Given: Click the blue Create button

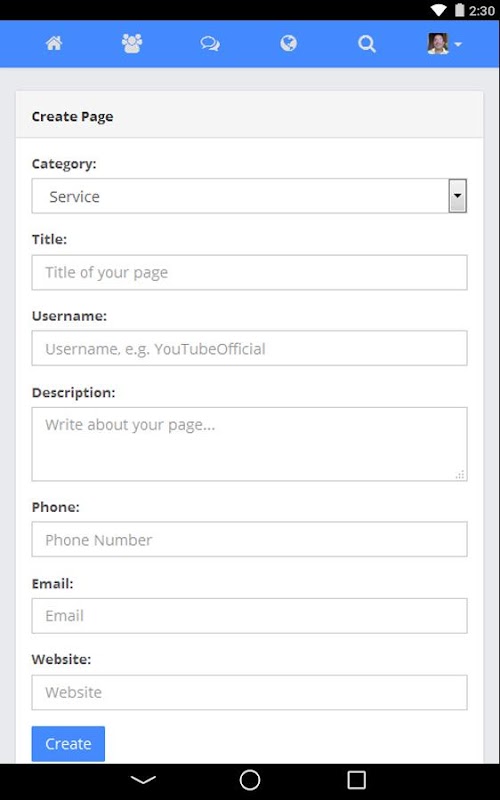Looking at the screenshot, I should 68,744.
